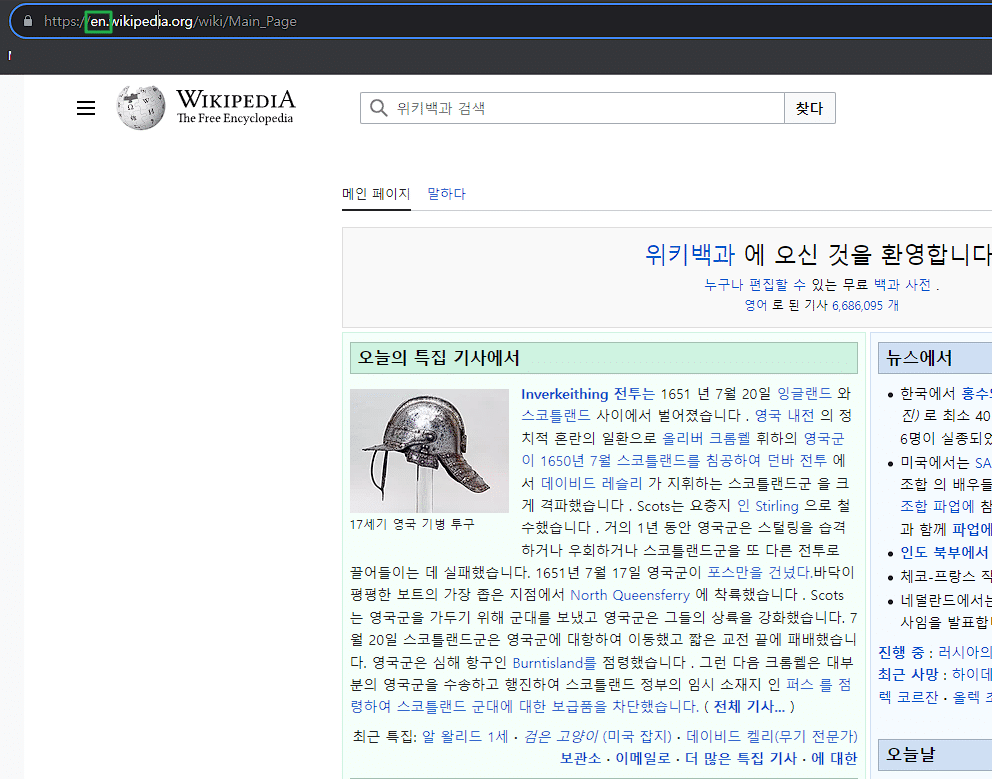Open the 이메일로 link
The width and height of the screenshot is (992, 779).
[643, 758]
